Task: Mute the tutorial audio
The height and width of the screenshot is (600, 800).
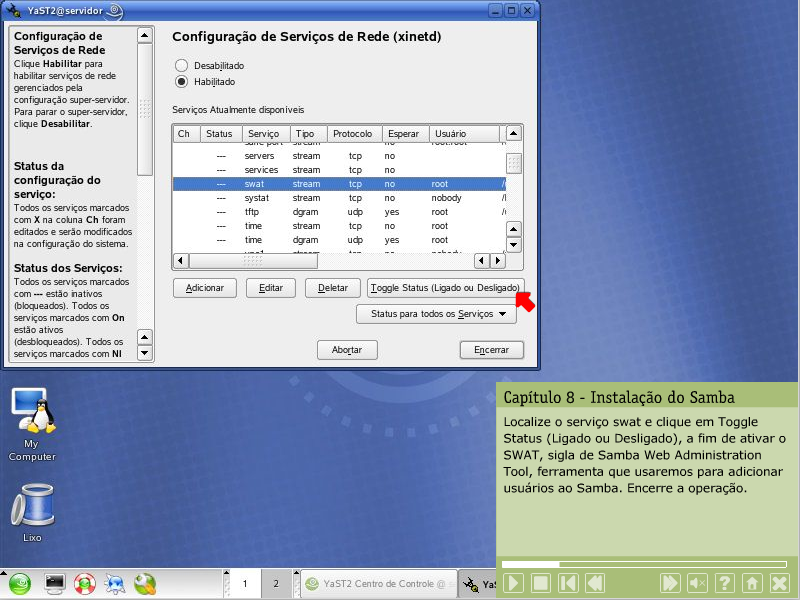Action: coord(697,583)
